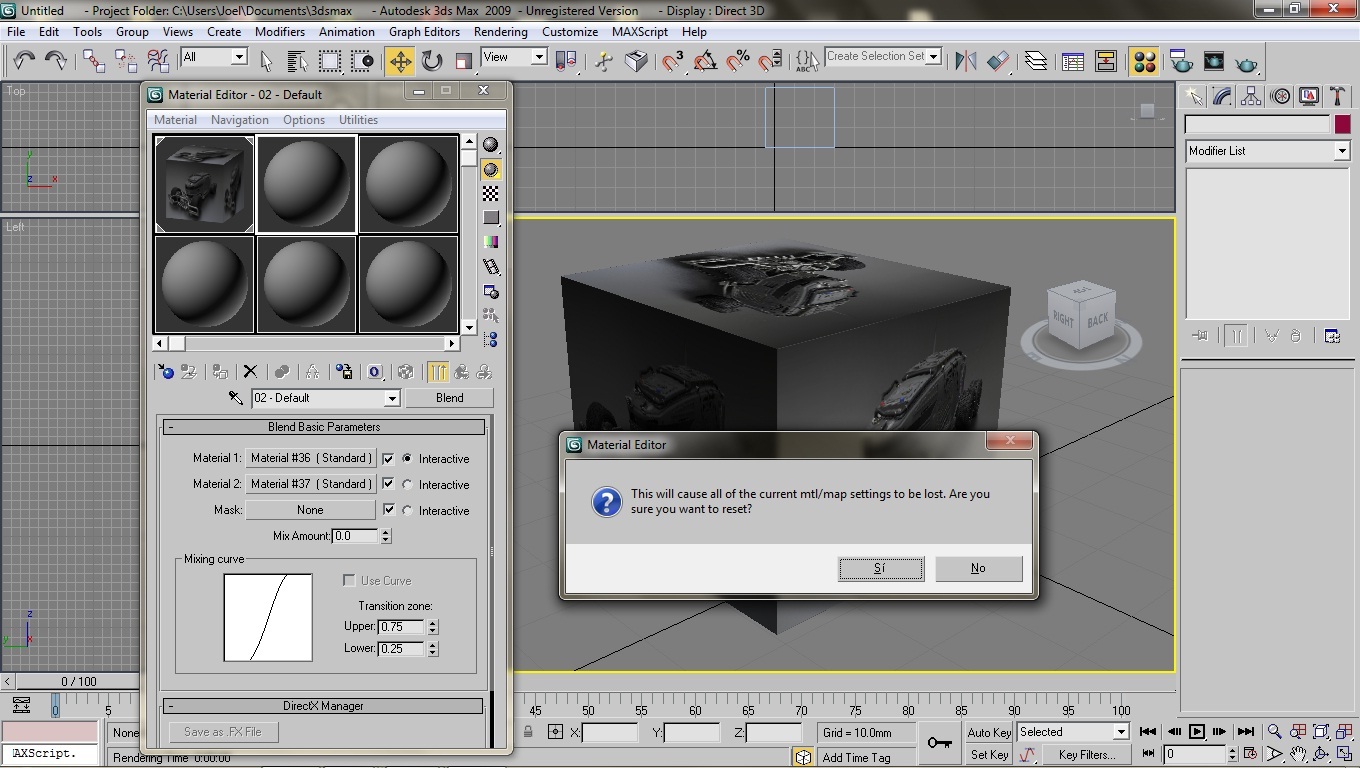Click No to cancel the reset
Image resolution: width=1360 pixels, height=768 pixels.
(978, 568)
